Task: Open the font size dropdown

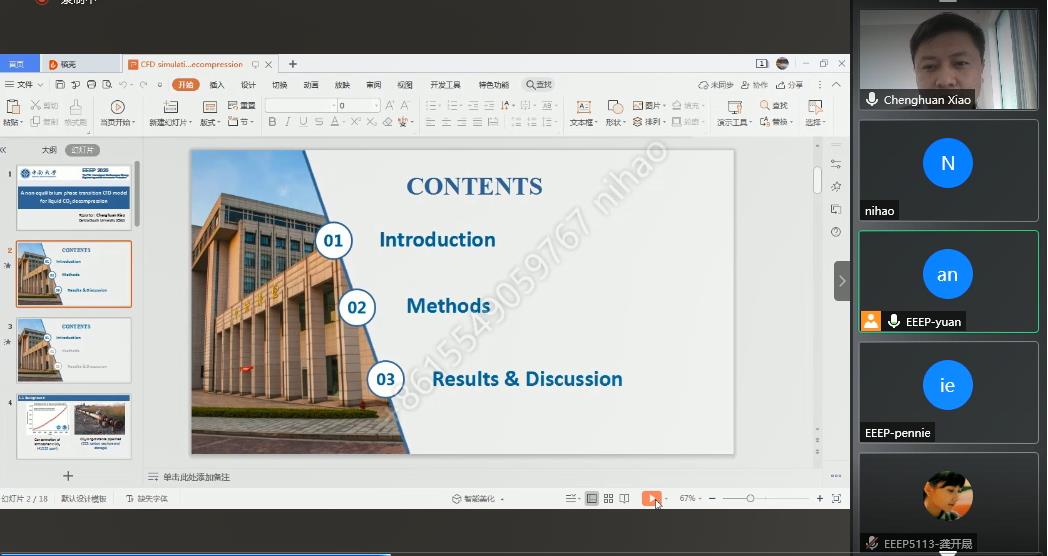Action: 376,106
